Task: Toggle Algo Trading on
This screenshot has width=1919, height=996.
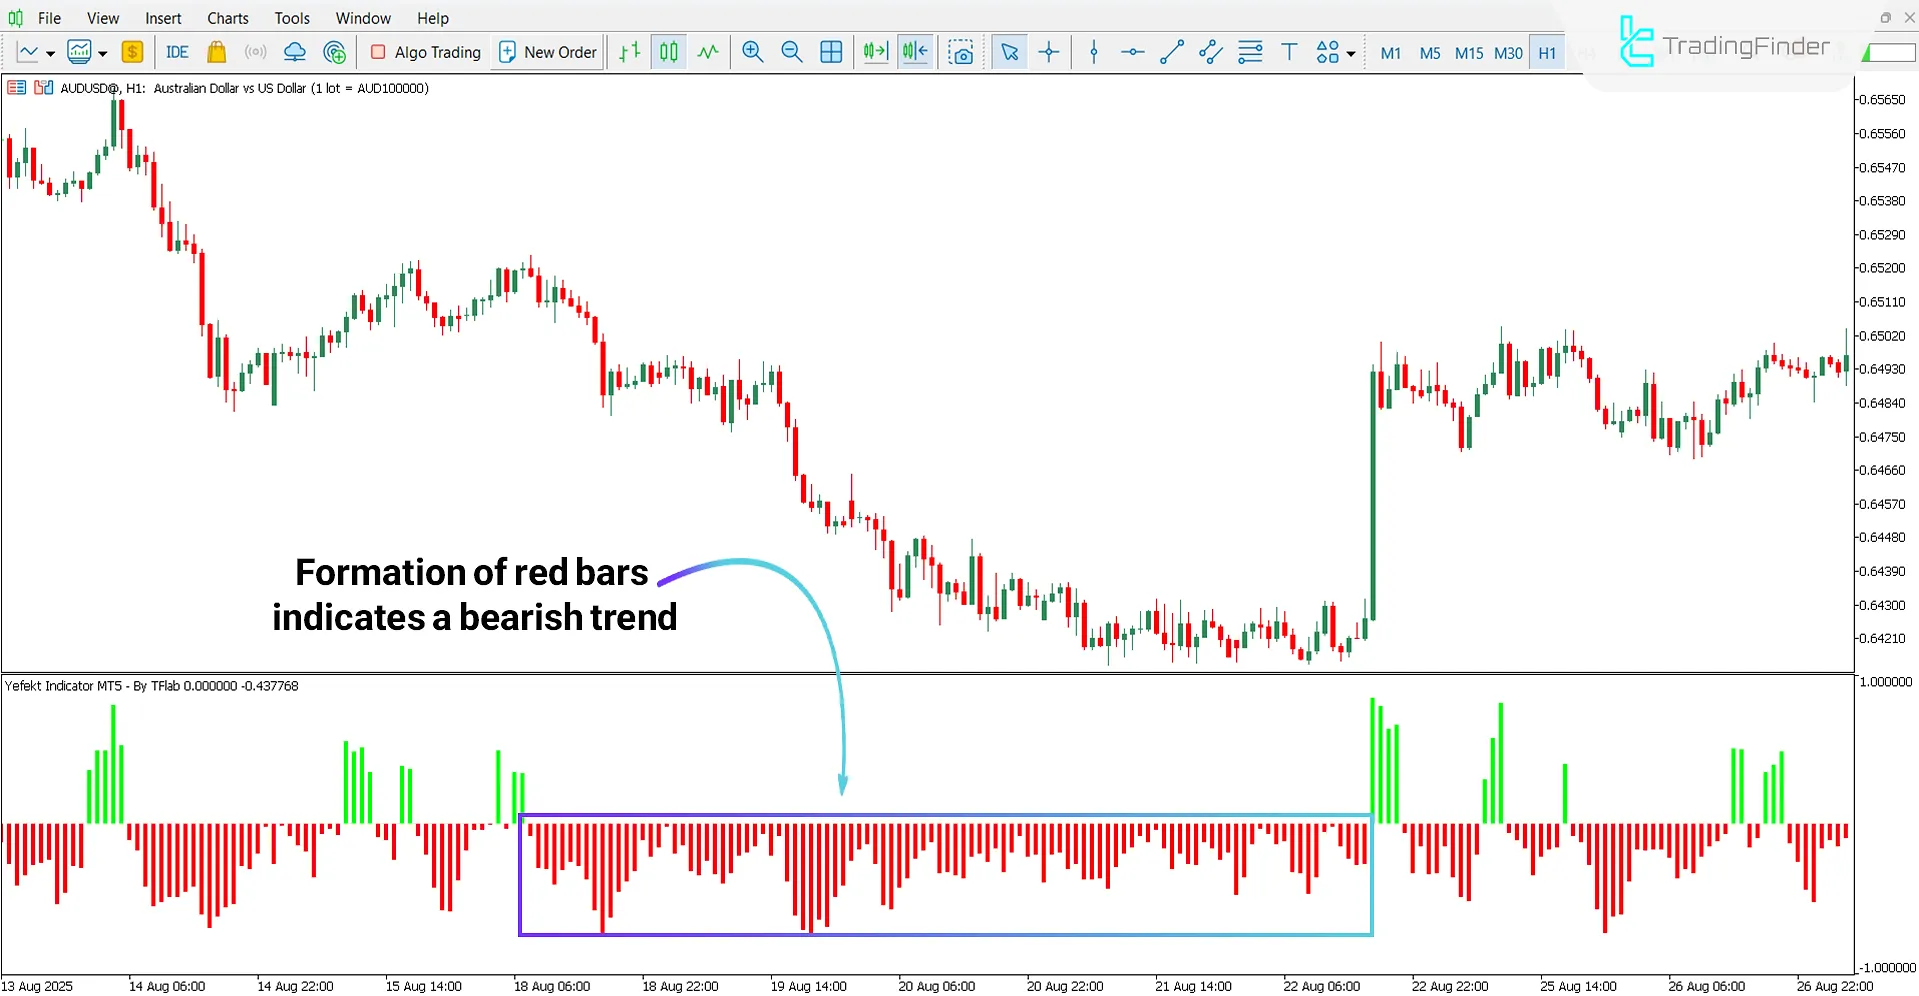Action: coord(424,52)
